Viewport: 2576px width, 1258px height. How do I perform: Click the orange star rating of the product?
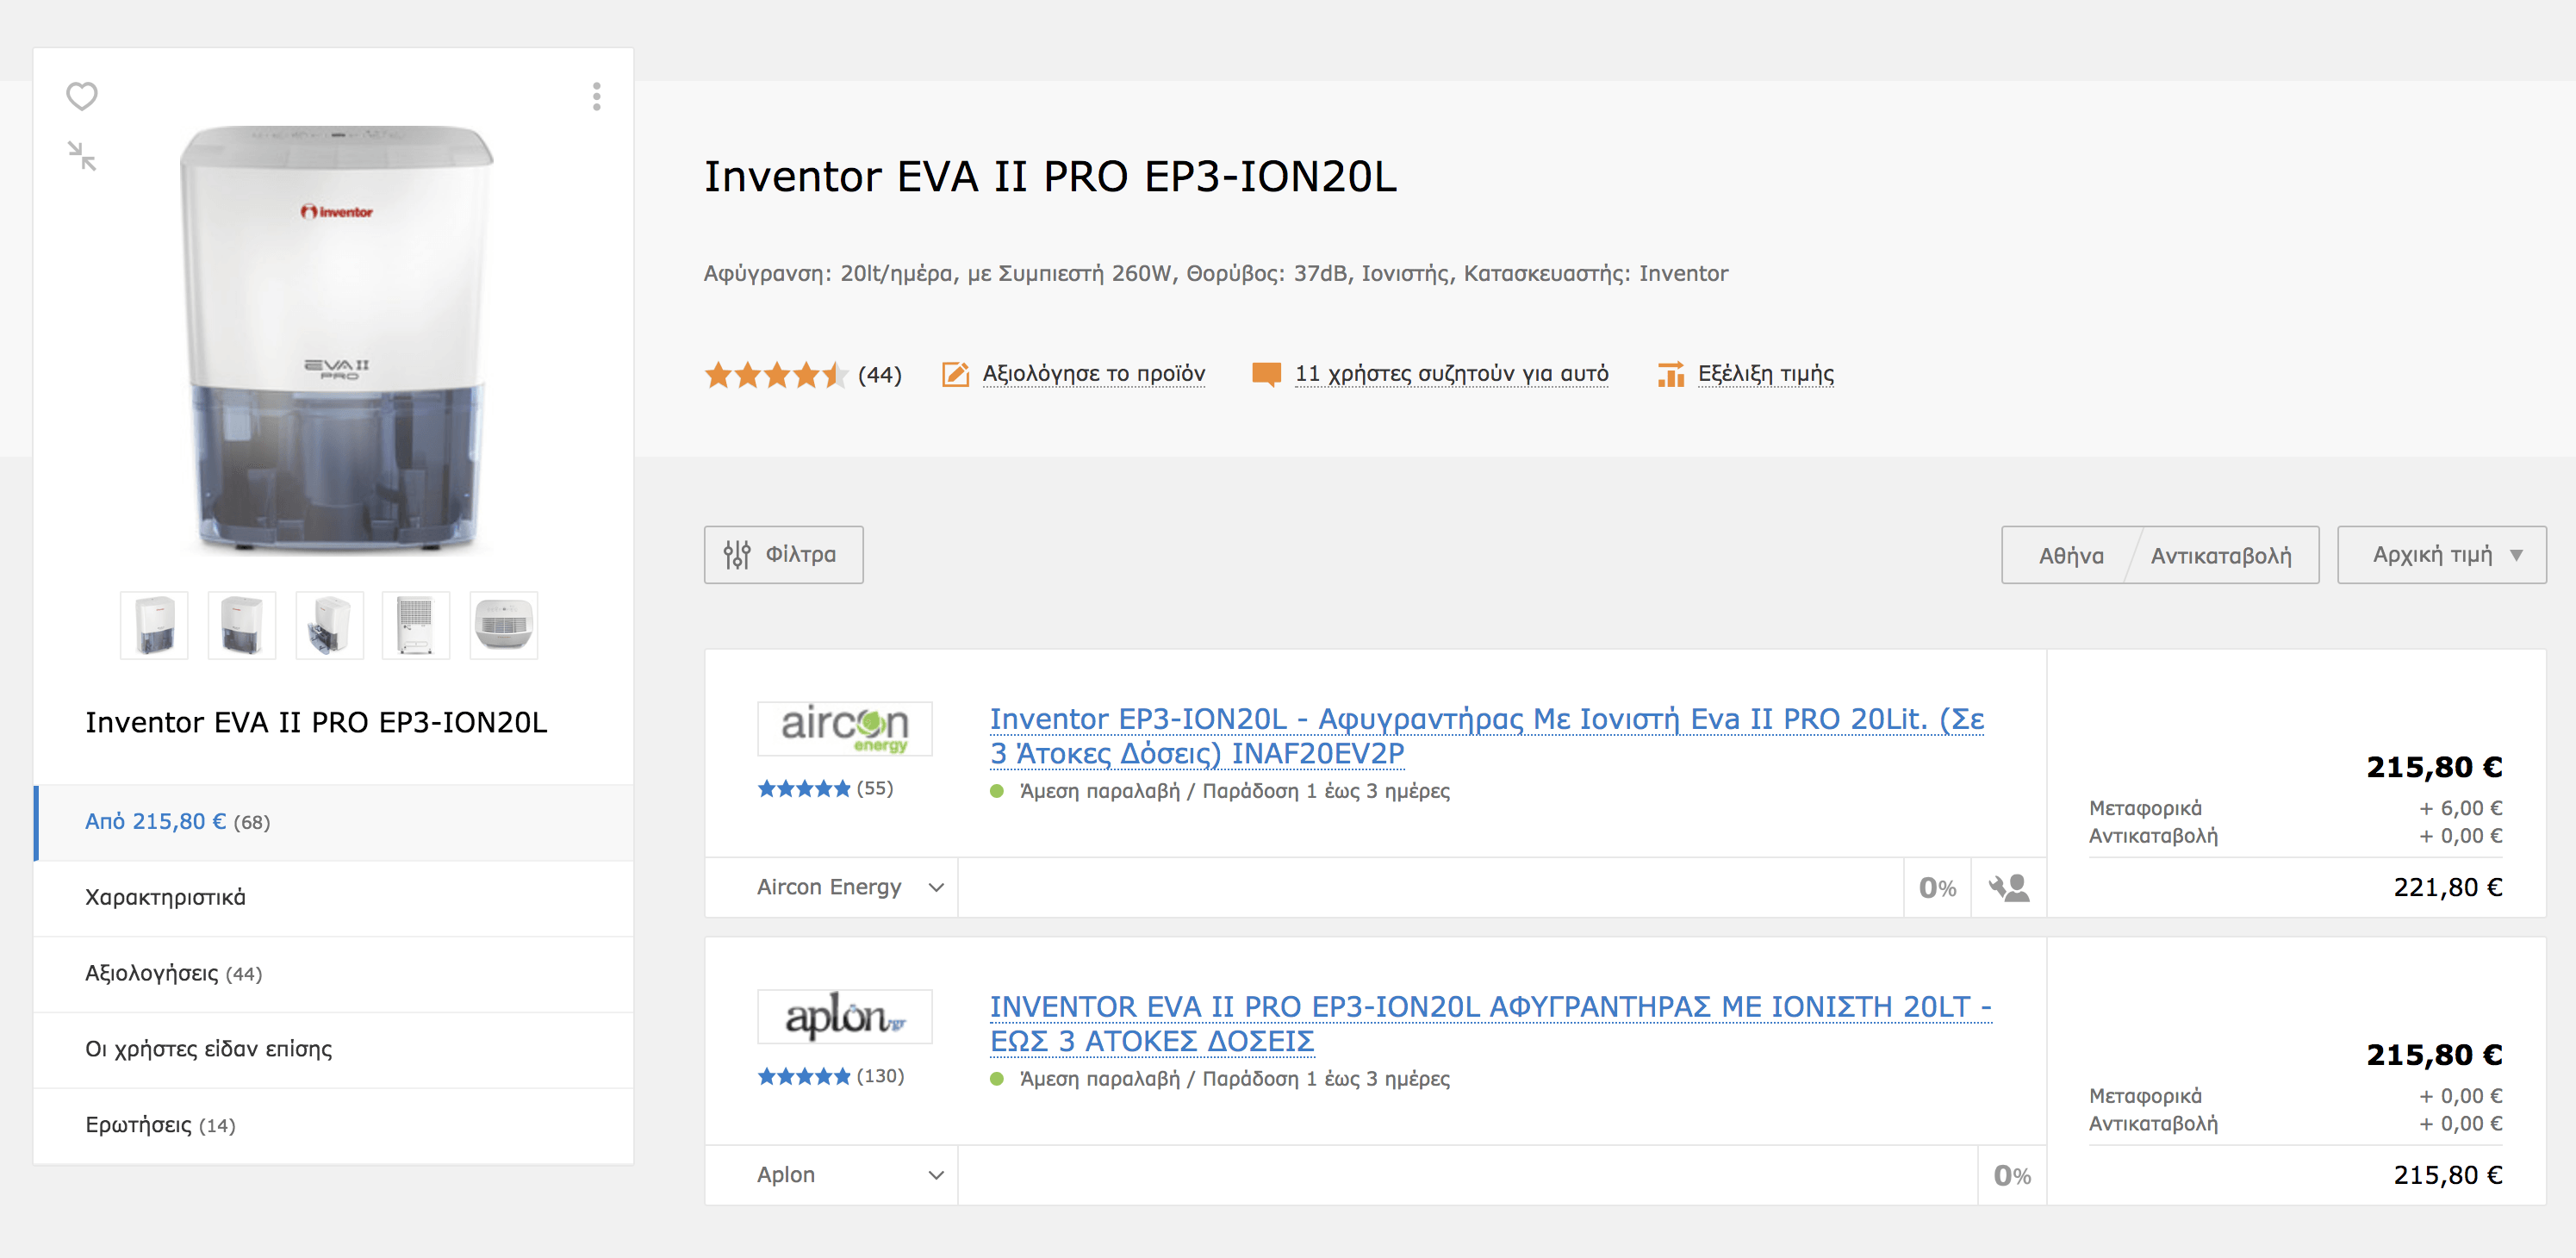777,375
